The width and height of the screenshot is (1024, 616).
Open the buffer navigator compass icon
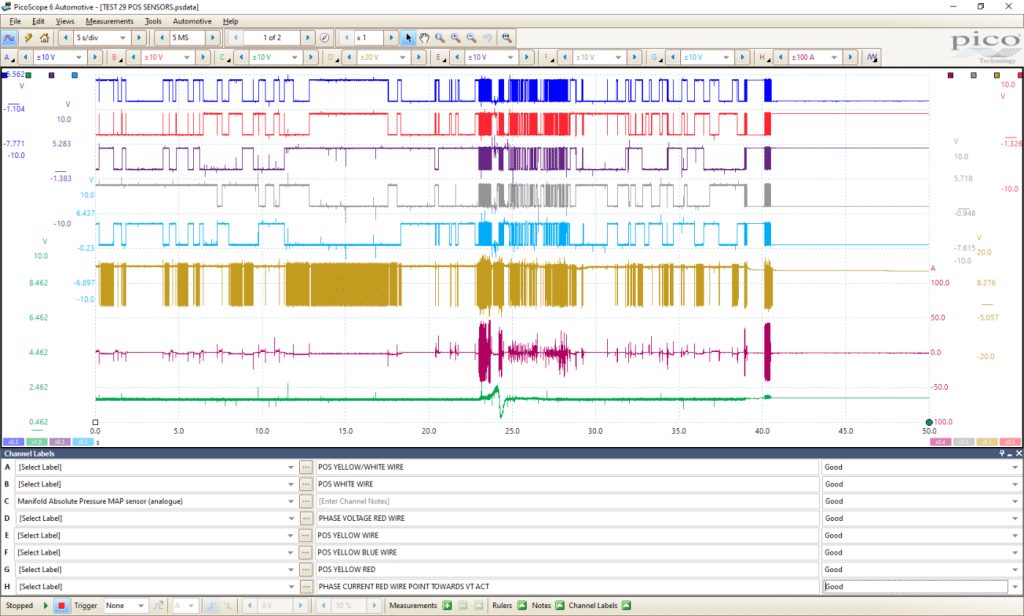325,38
